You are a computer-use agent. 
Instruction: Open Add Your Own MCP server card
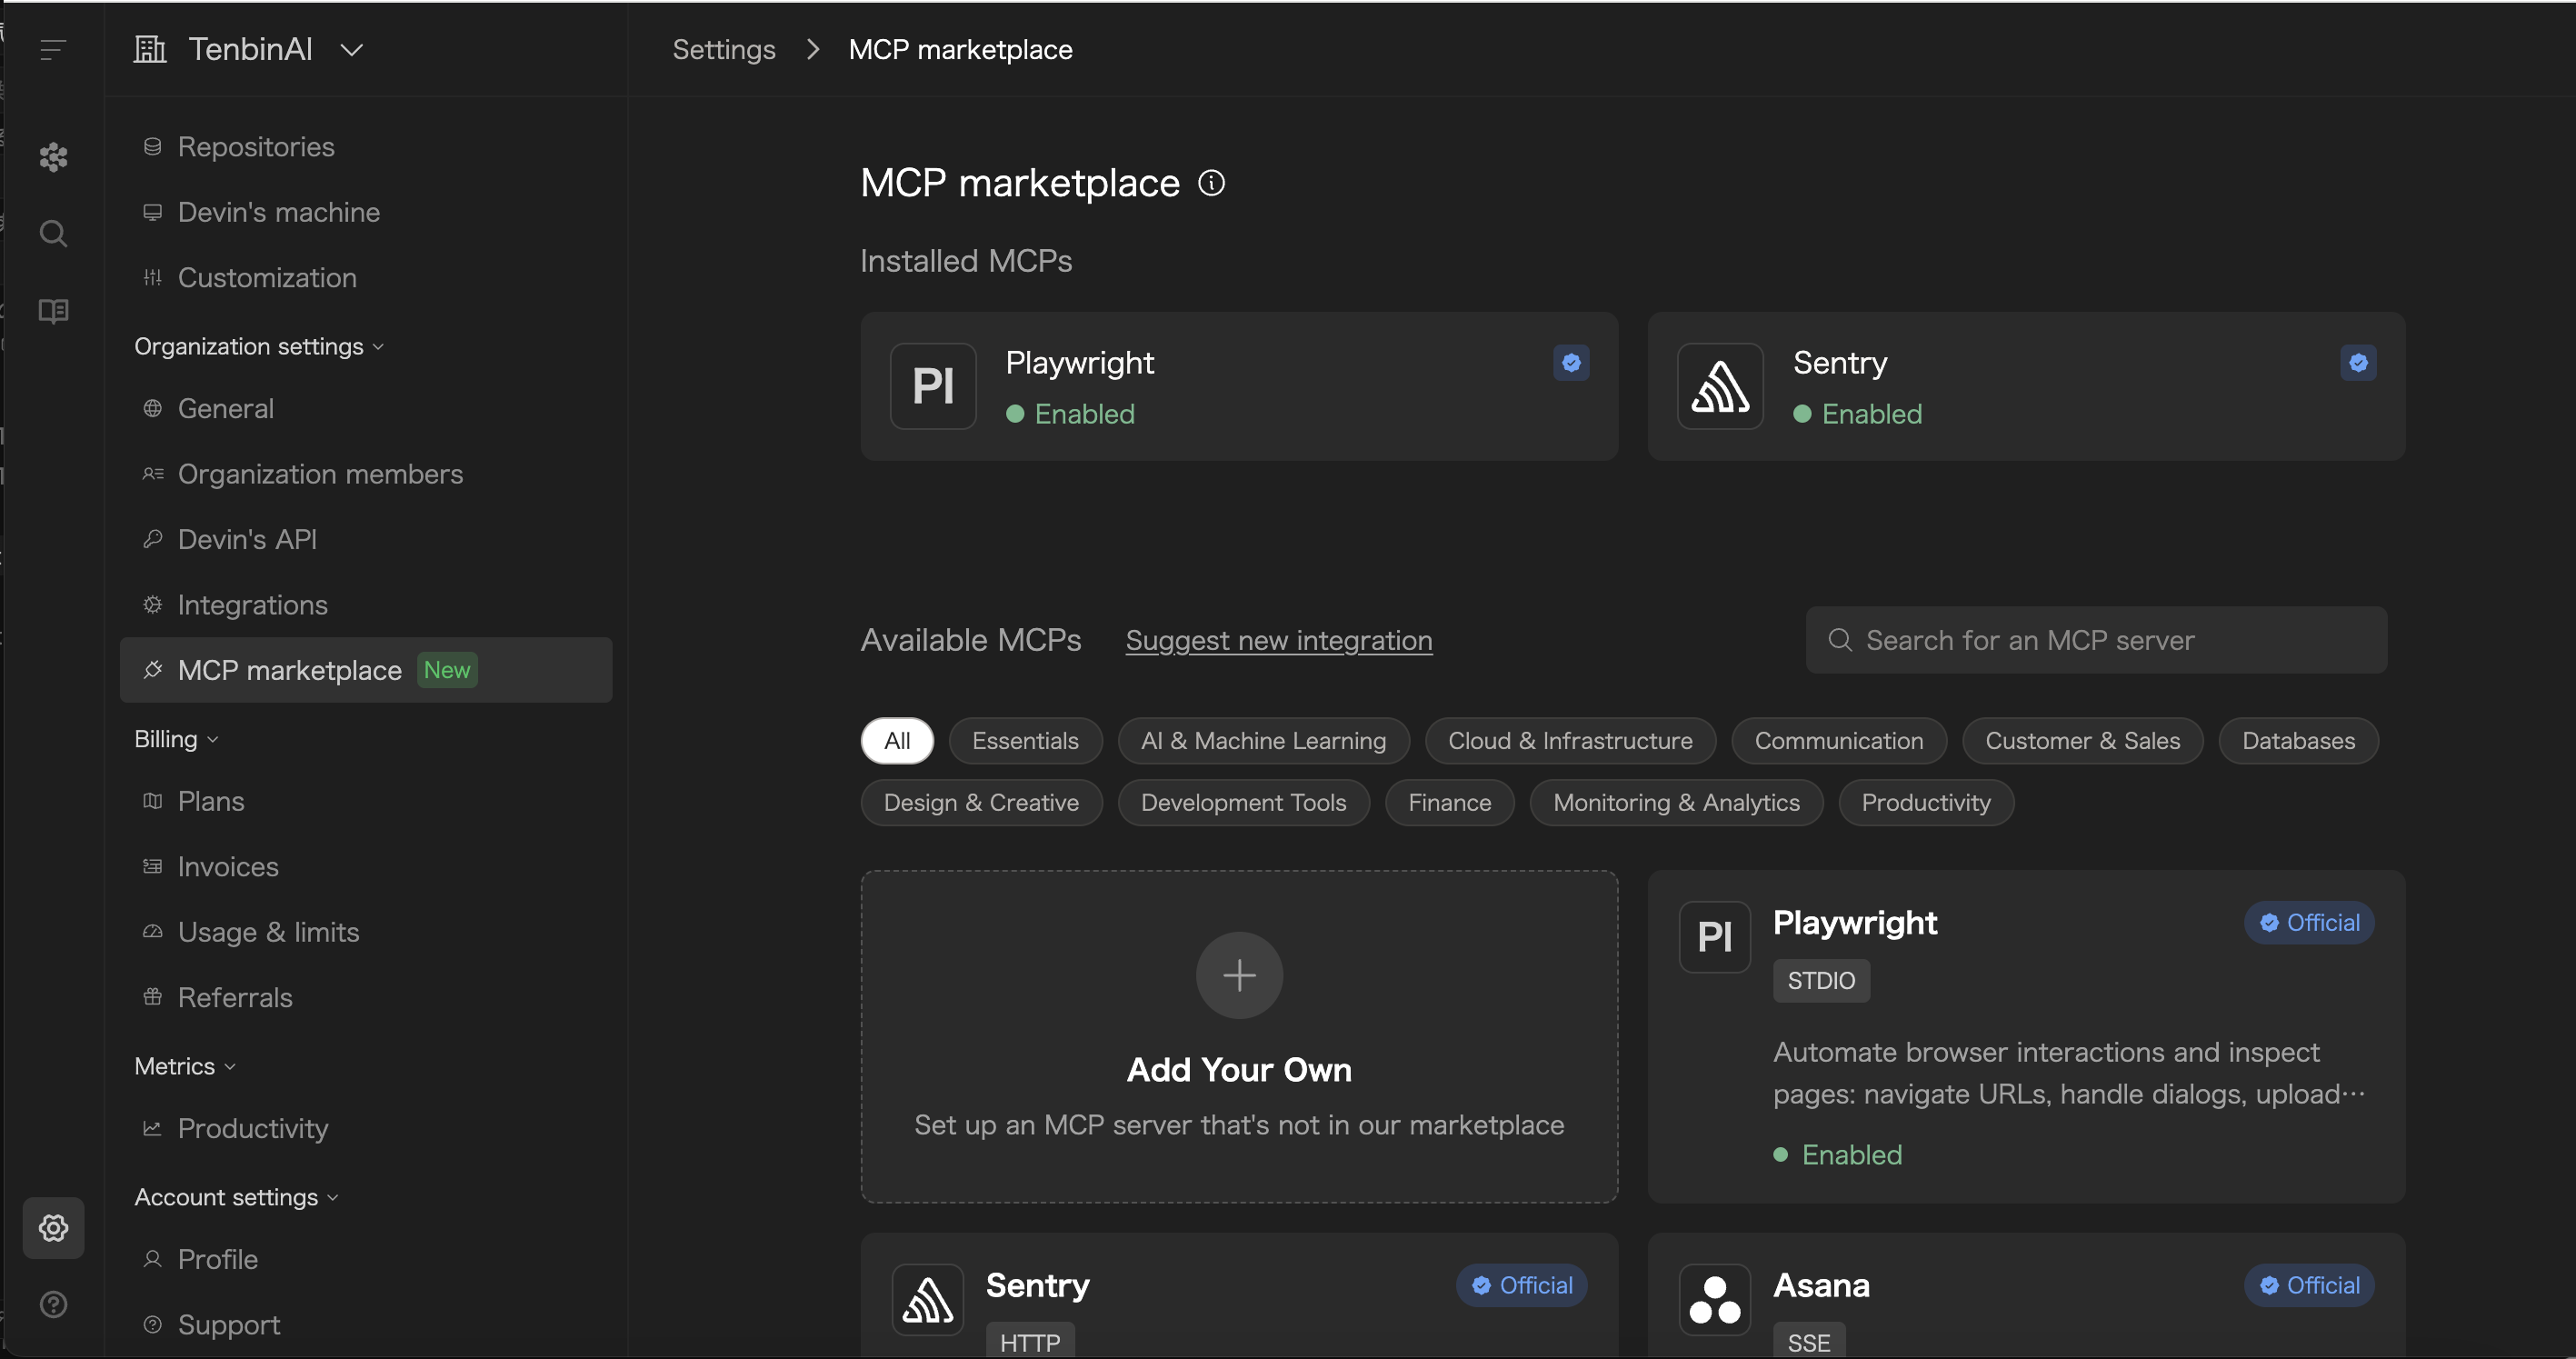pyautogui.click(x=1239, y=1037)
